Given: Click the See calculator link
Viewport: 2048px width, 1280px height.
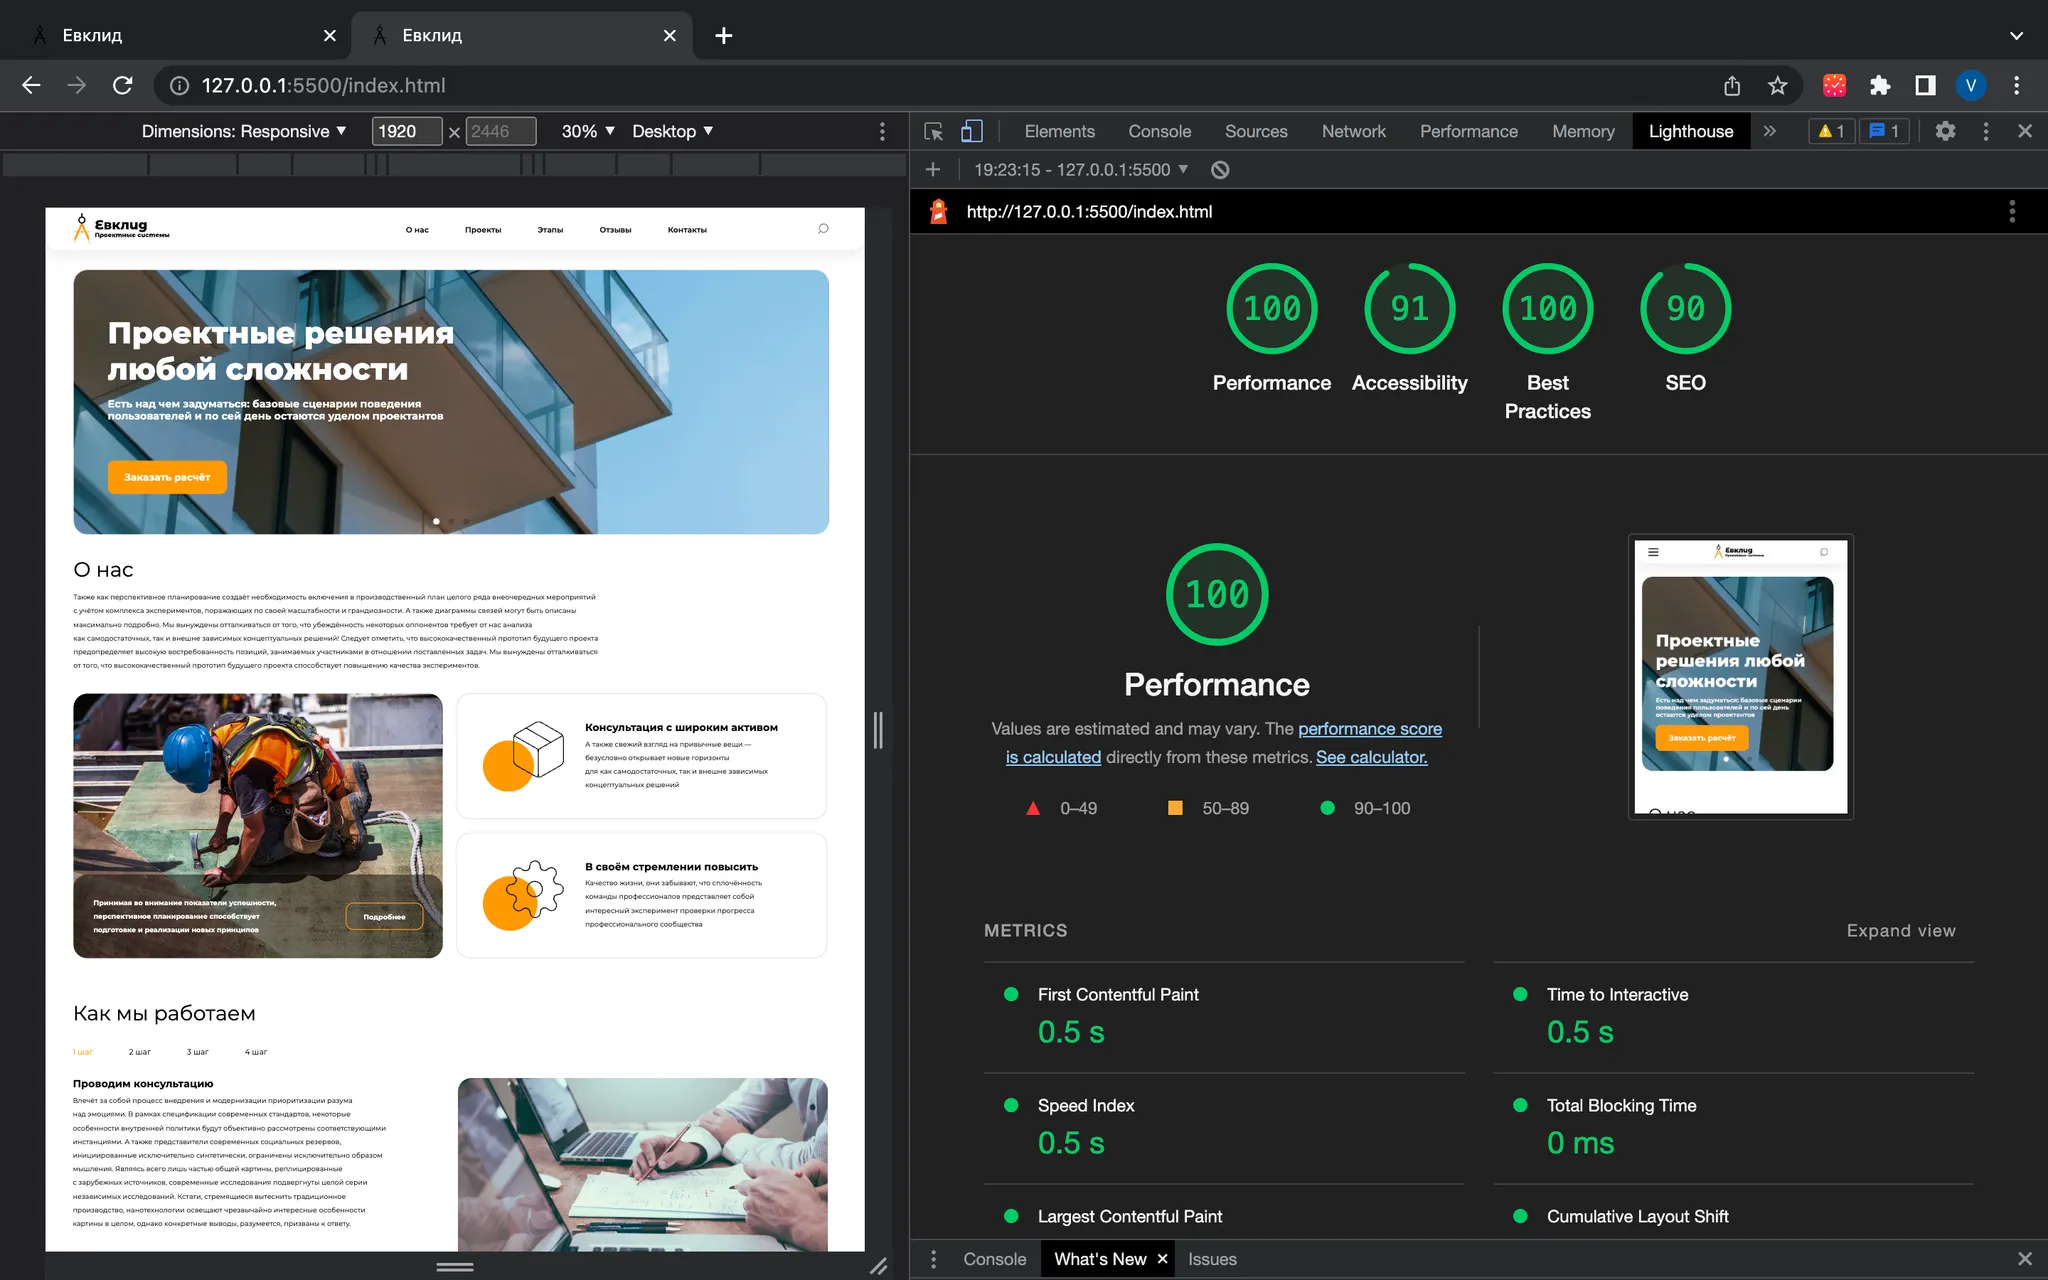Looking at the screenshot, I should [x=1371, y=757].
